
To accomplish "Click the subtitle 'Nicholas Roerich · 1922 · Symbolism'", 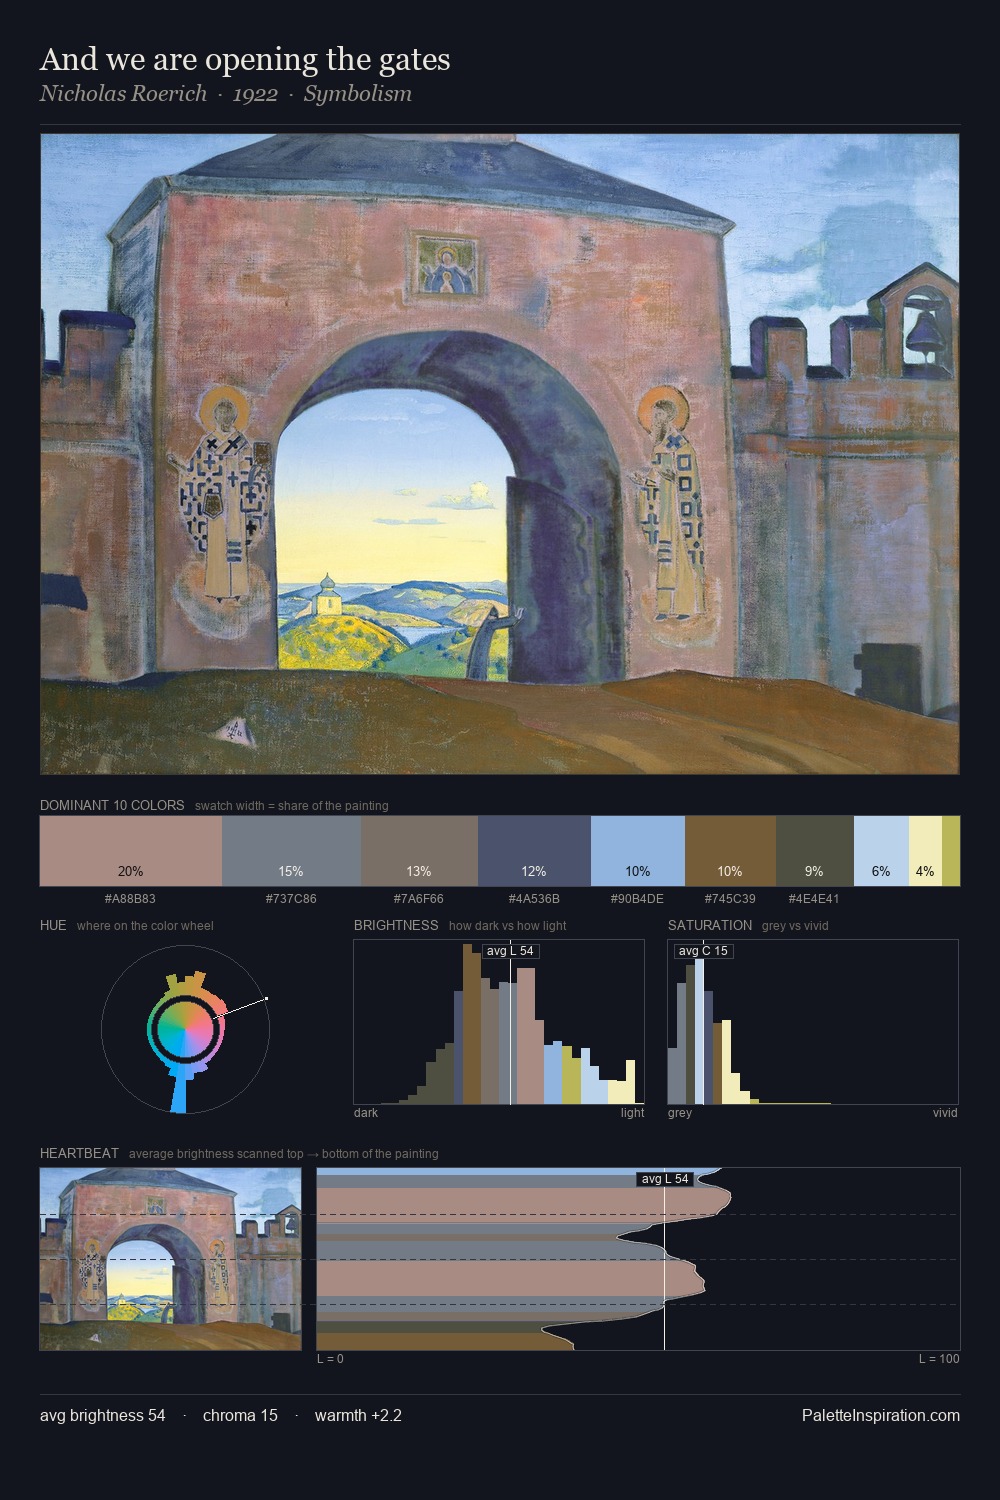I will point(226,94).
